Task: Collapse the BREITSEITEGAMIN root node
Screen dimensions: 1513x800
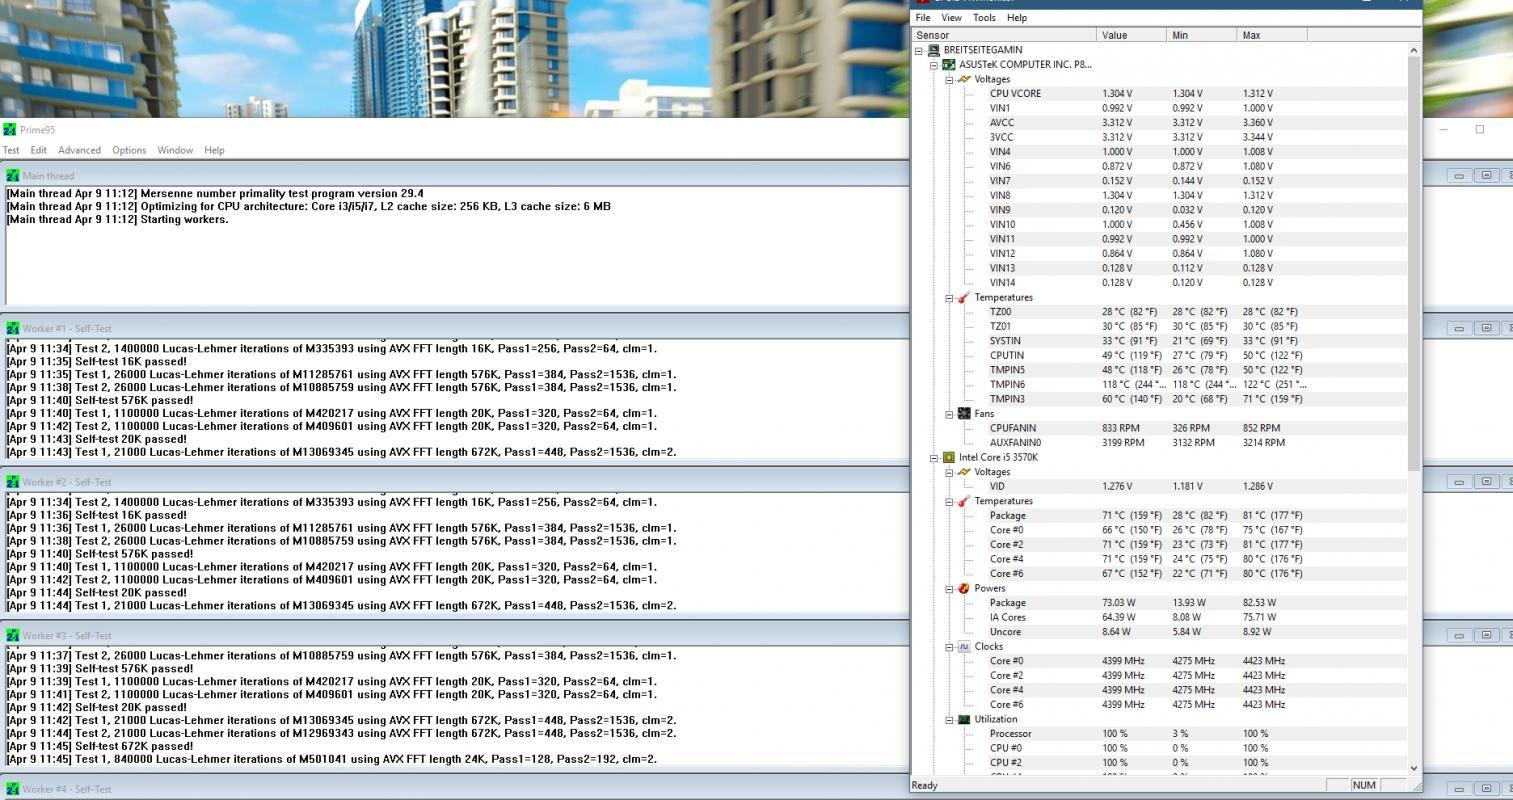Action: [x=919, y=50]
